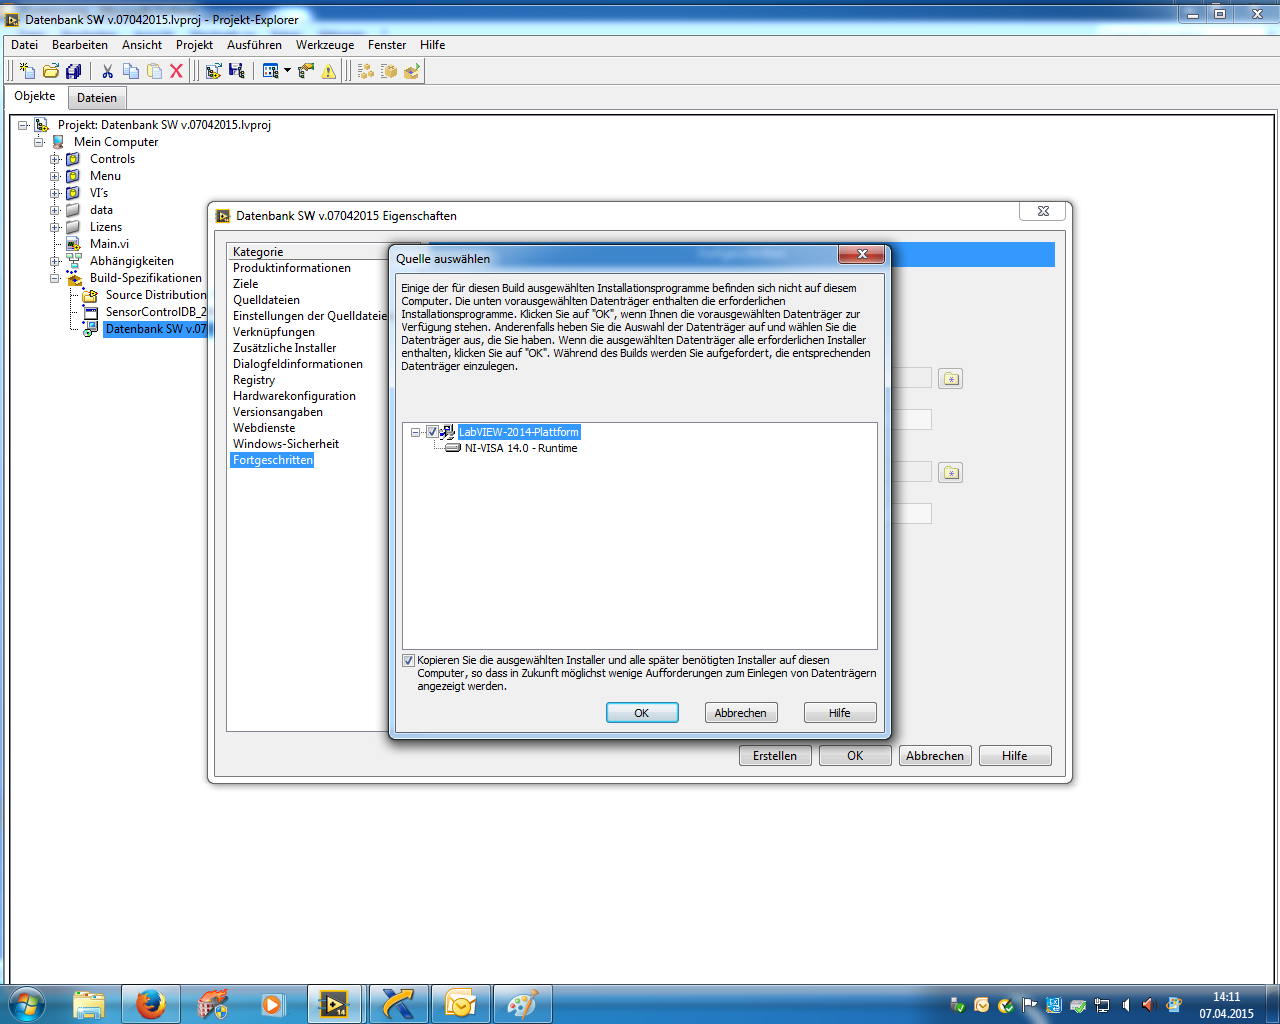1280x1024 pixels.
Task: Click the Main.vi file icon
Action: pyautogui.click(x=73, y=244)
